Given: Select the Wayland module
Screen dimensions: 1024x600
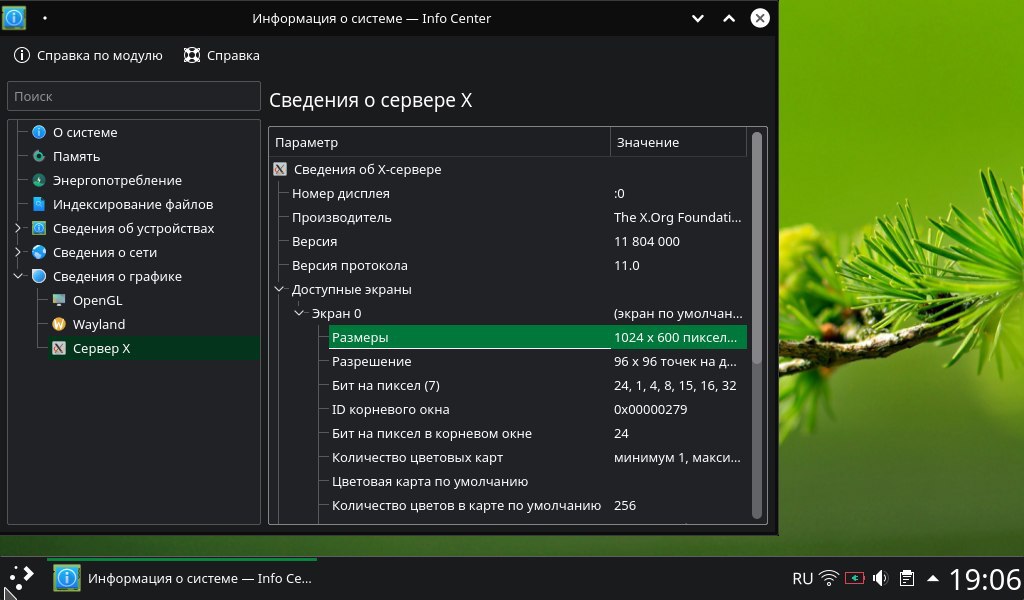Looking at the screenshot, I should pyautogui.click(x=99, y=324).
